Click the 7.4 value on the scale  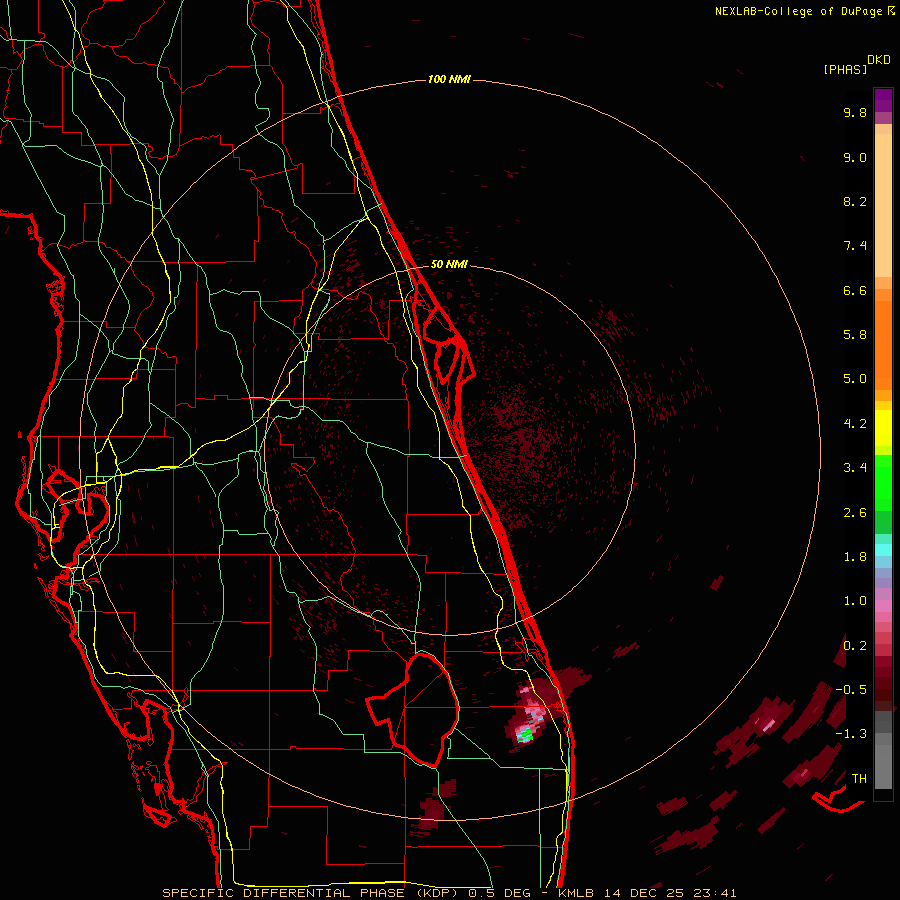coord(855,246)
